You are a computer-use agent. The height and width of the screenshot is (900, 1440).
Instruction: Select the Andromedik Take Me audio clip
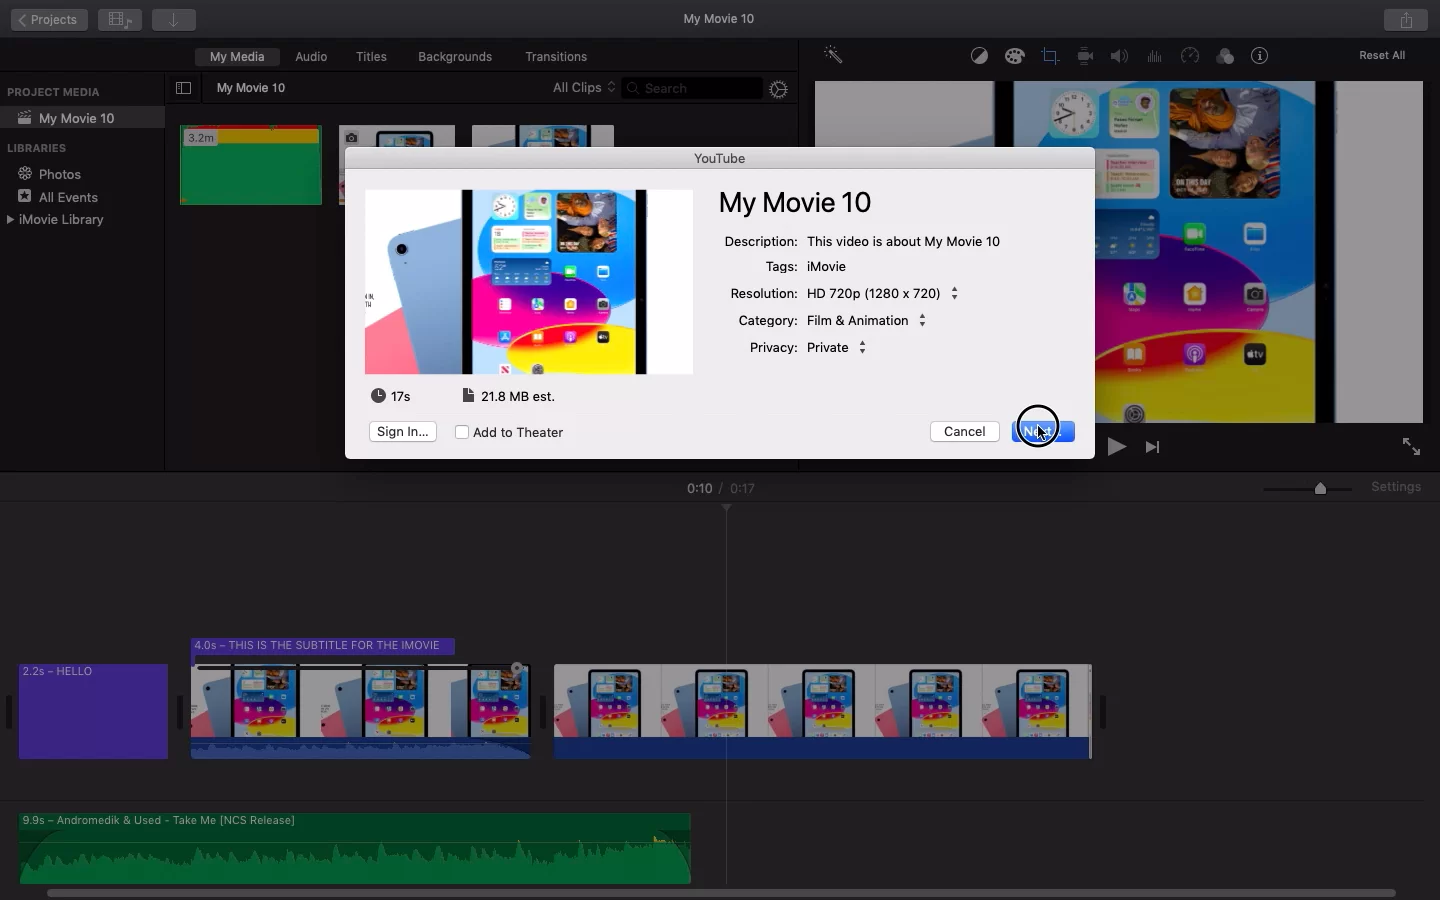point(355,848)
